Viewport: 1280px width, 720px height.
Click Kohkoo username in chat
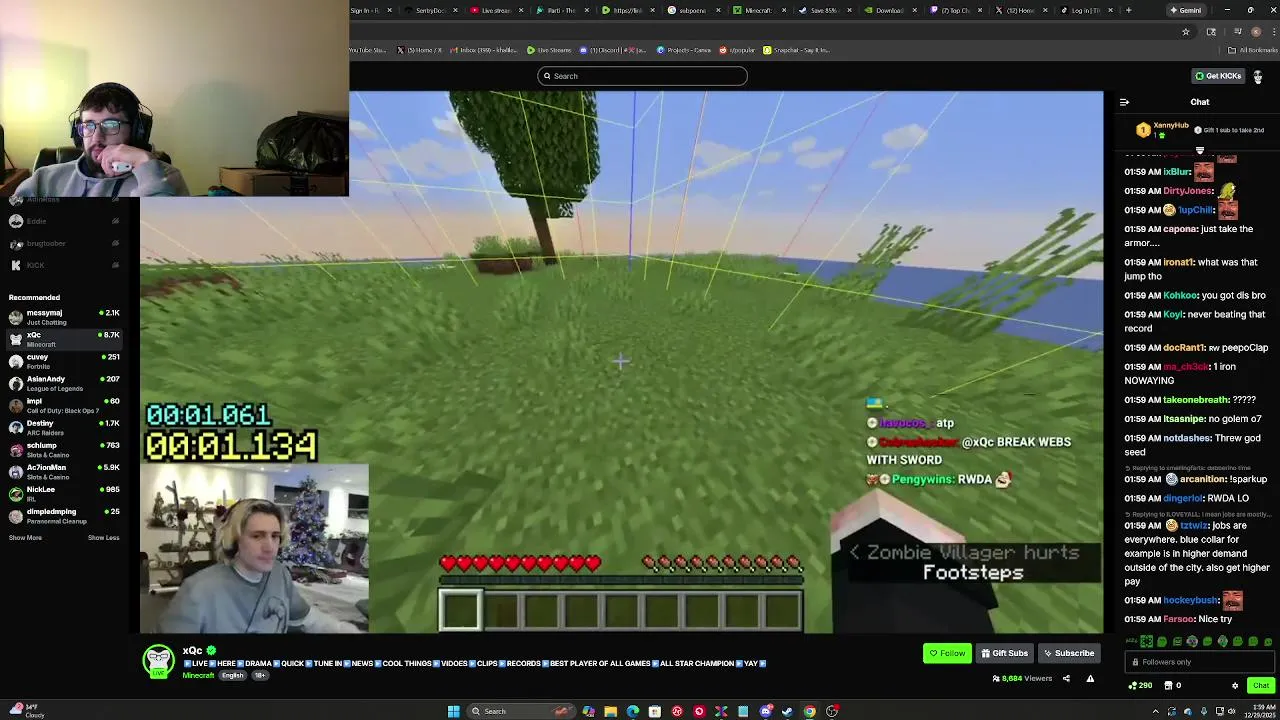tap(1180, 295)
